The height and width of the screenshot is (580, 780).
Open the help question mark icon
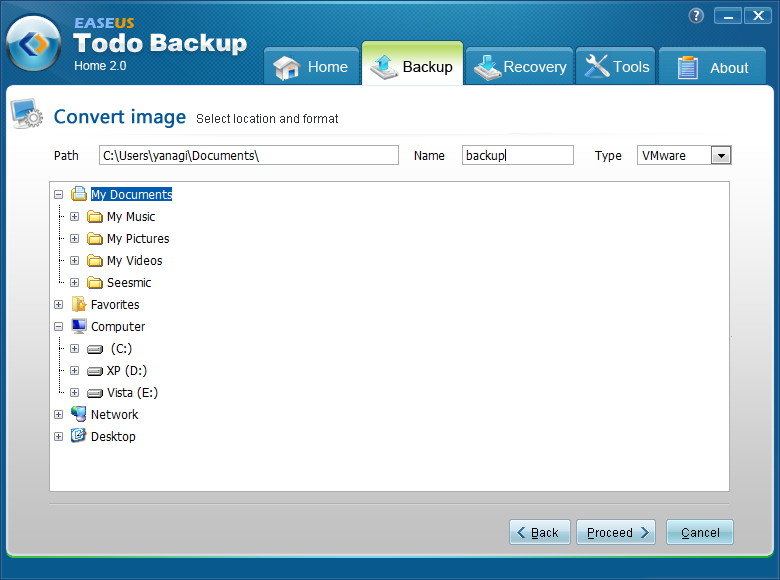(696, 16)
